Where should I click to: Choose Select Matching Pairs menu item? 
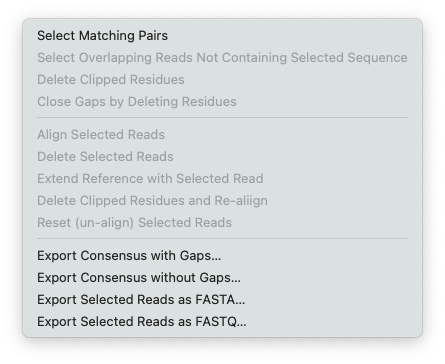click(222, 36)
